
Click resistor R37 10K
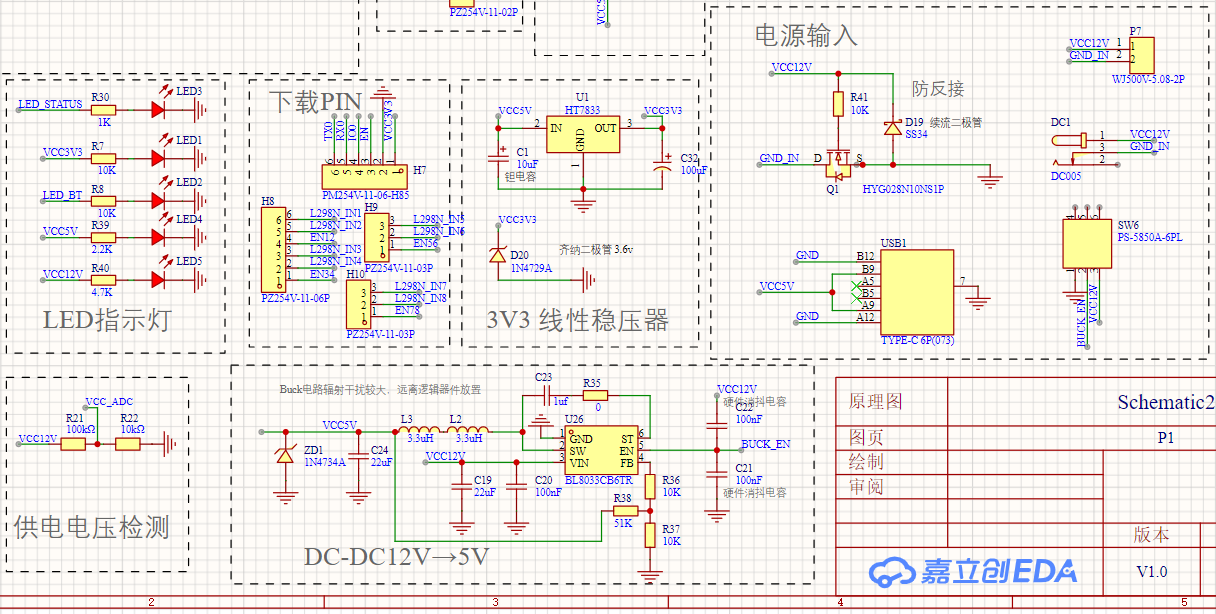tap(649, 534)
